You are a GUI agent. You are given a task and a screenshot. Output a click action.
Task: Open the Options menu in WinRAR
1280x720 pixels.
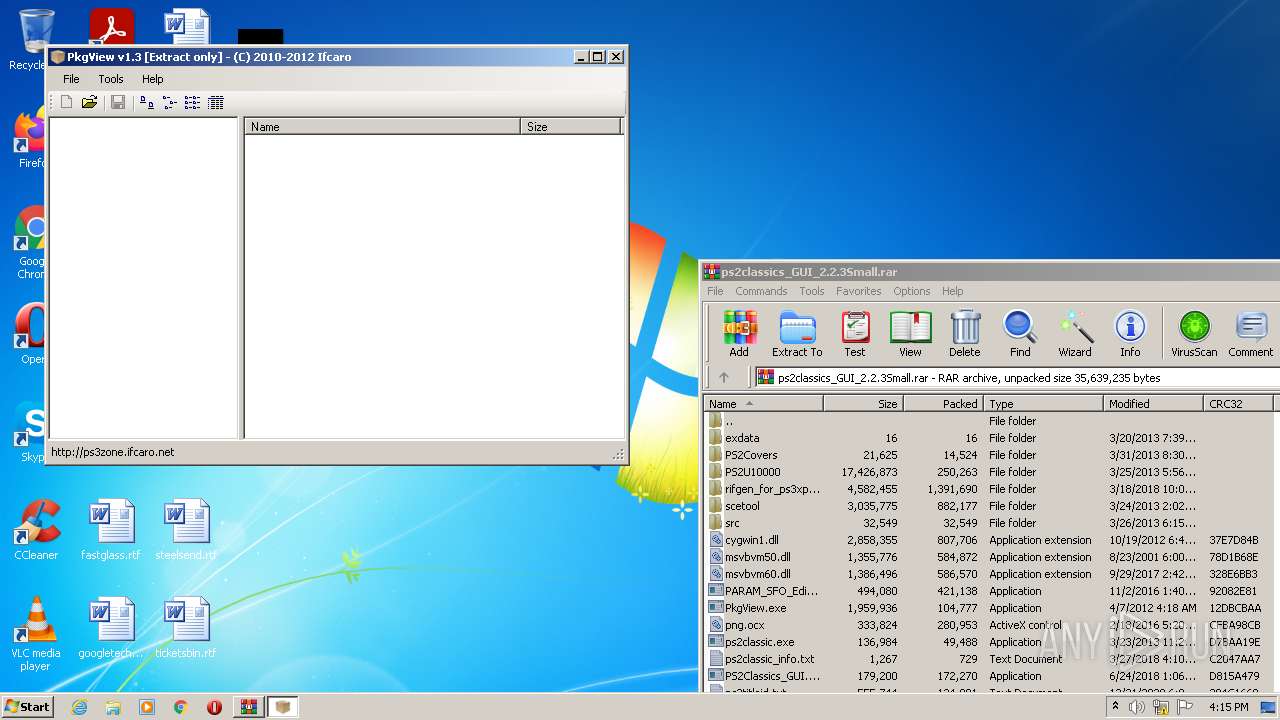[x=912, y=291]
